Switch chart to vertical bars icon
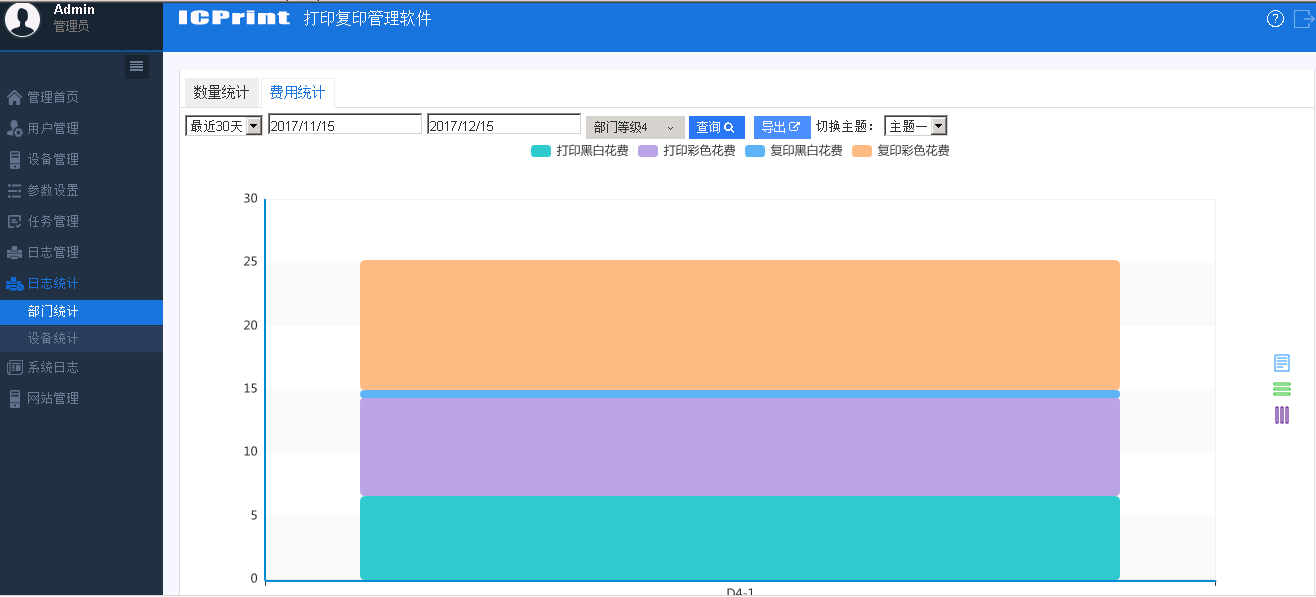Screen dimensions: 1316x597 click(1282, 415)
